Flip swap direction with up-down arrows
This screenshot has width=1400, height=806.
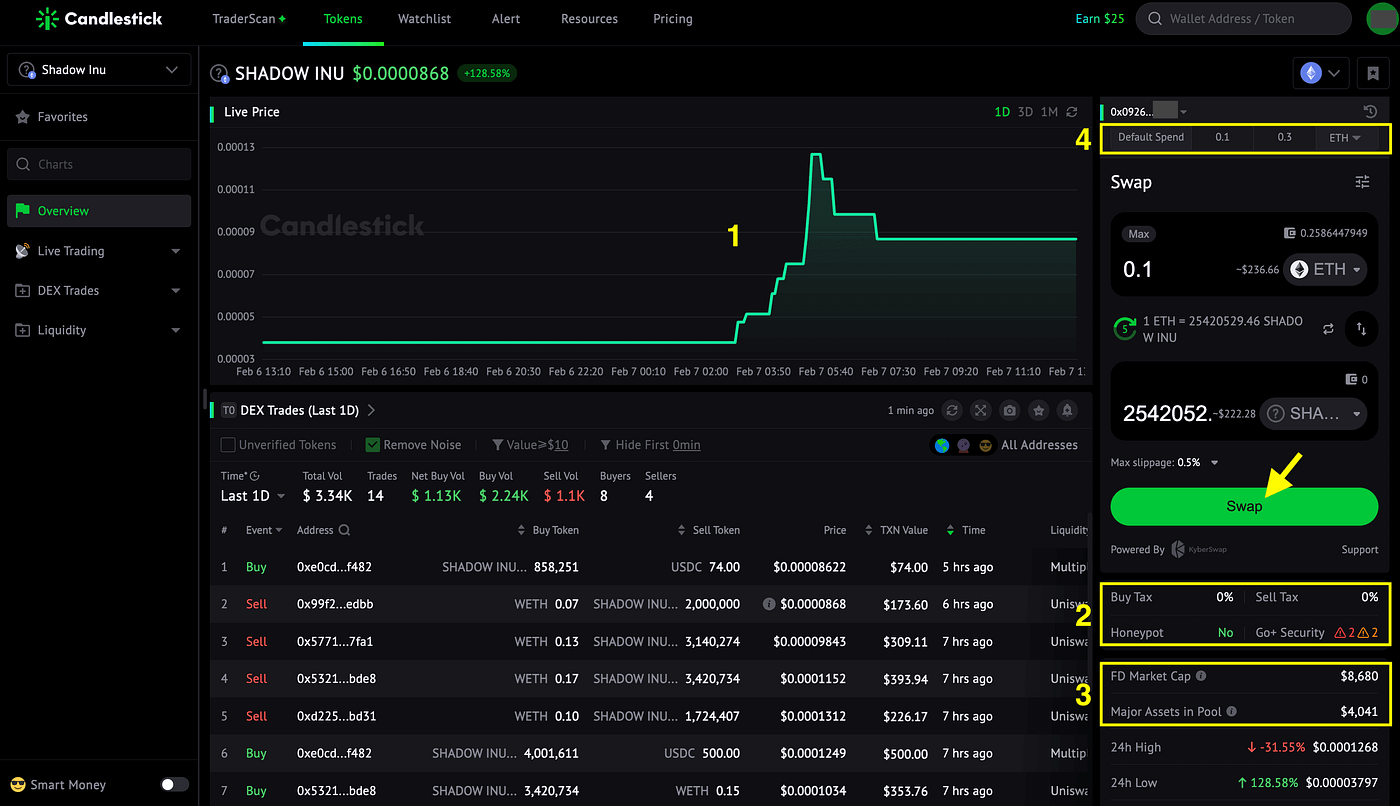pos(1361,328)
